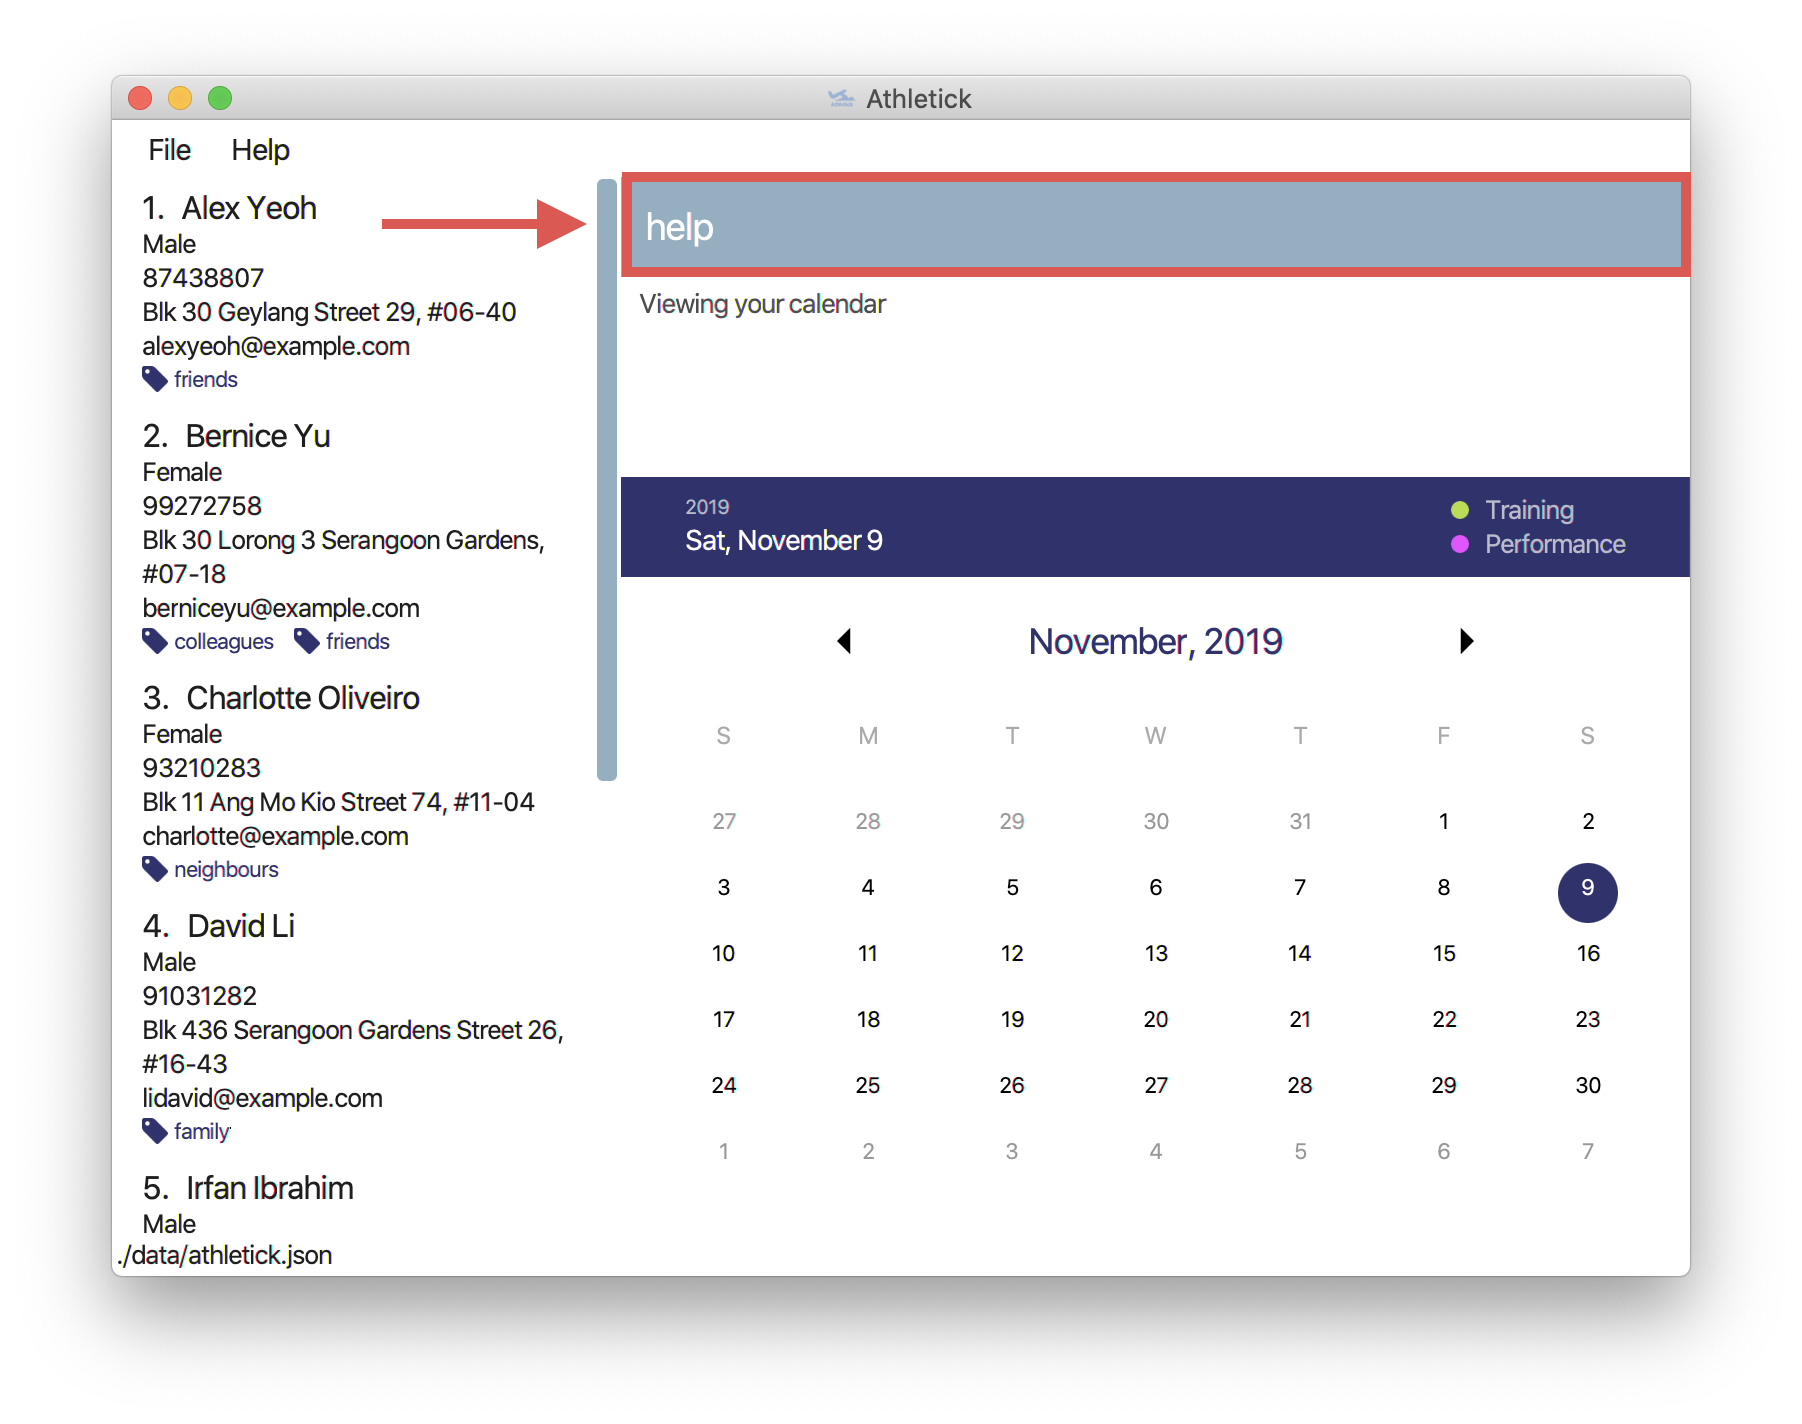Select the Alex Yeoh person name
1802x1424 pixels.
coord(249,208)
